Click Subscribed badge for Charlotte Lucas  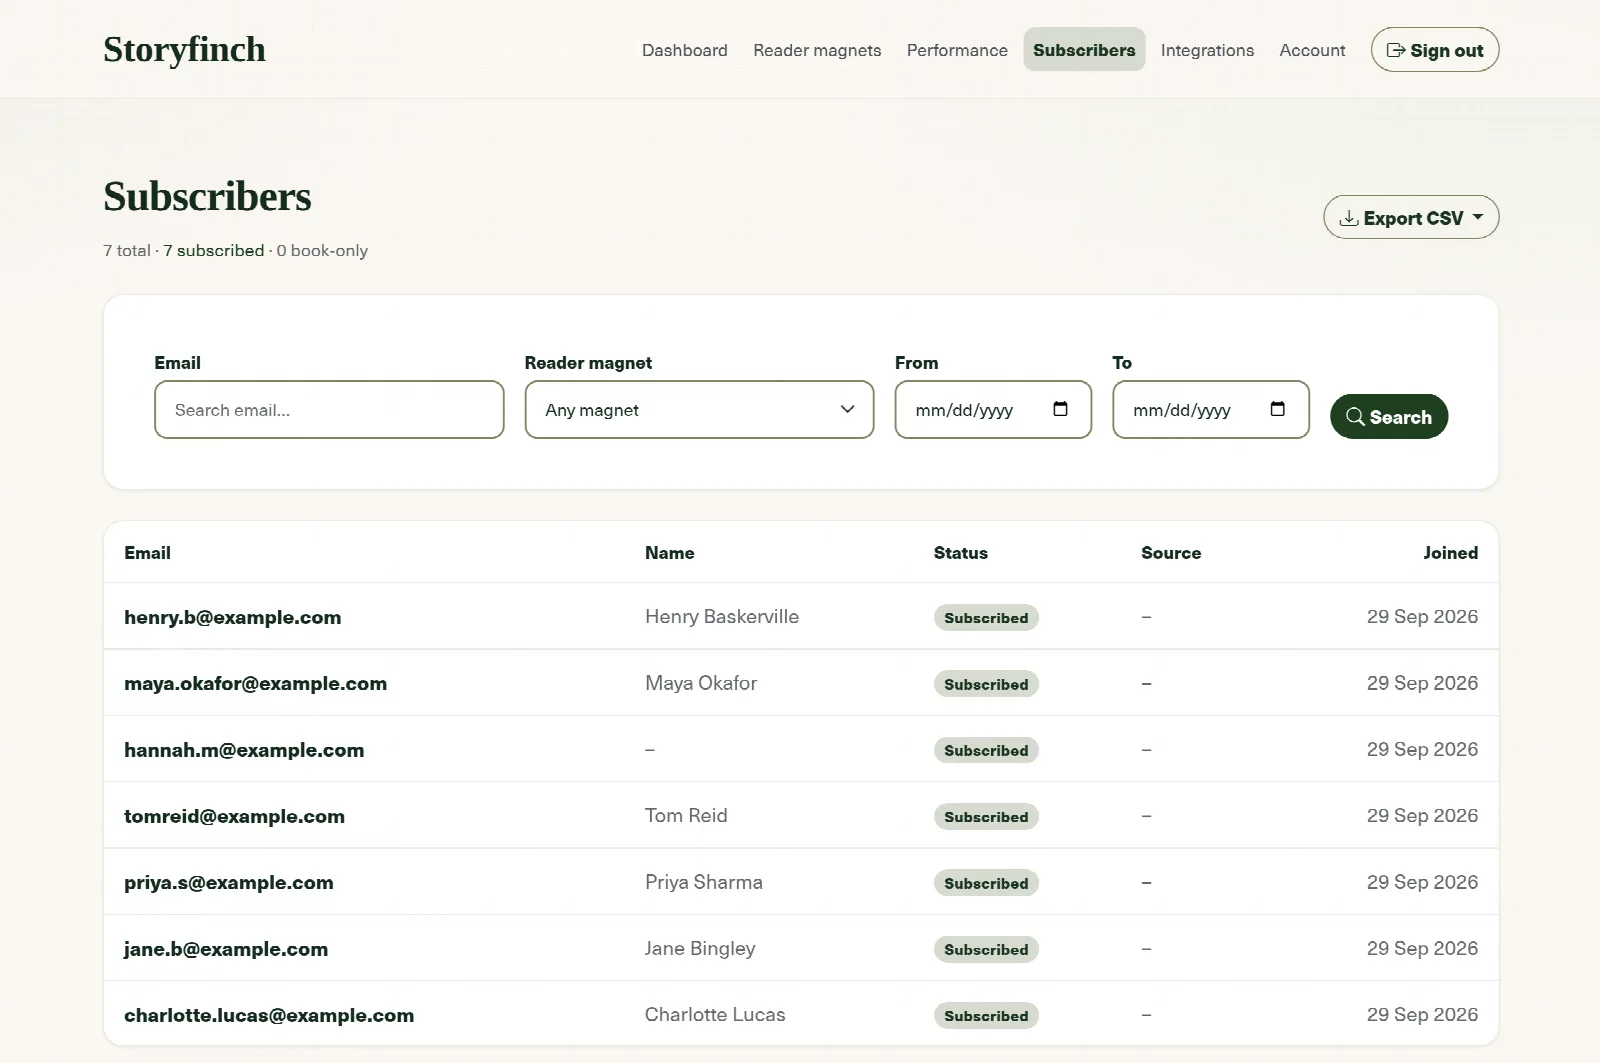[x=986, y=1016]
